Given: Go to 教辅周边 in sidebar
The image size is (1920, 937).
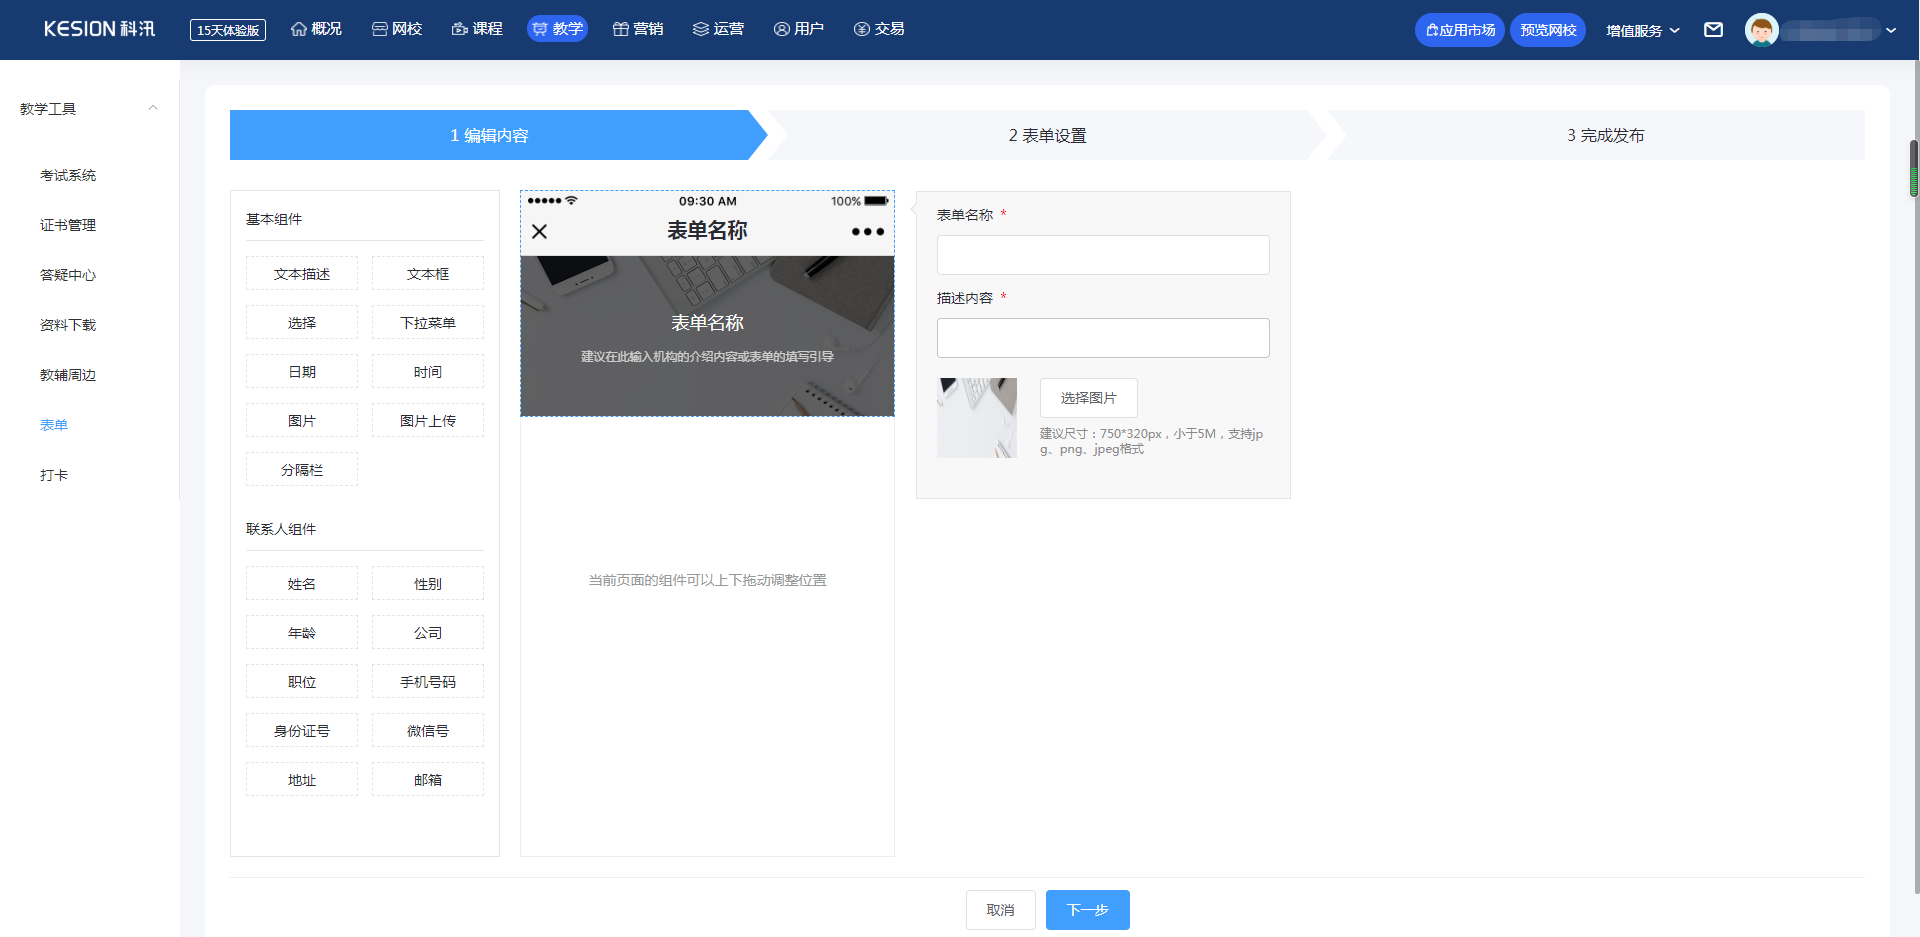Looking at the screenshot, I should point(68,375).
